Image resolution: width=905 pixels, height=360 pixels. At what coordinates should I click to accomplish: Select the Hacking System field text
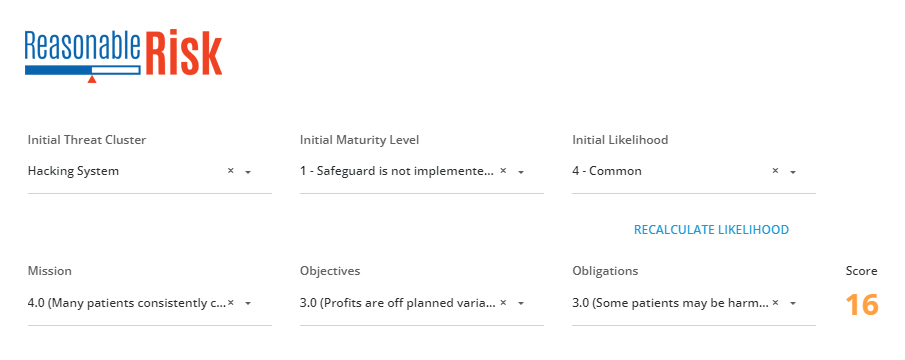(x=73, y=171)
